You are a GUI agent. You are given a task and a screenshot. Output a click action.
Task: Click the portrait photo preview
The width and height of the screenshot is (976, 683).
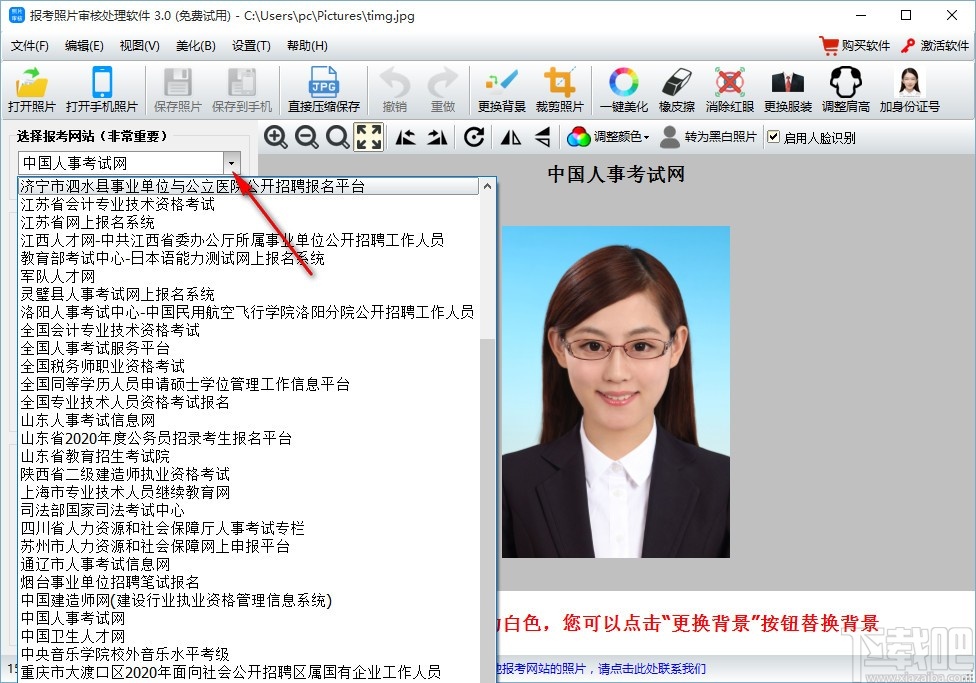click(616, 392)
